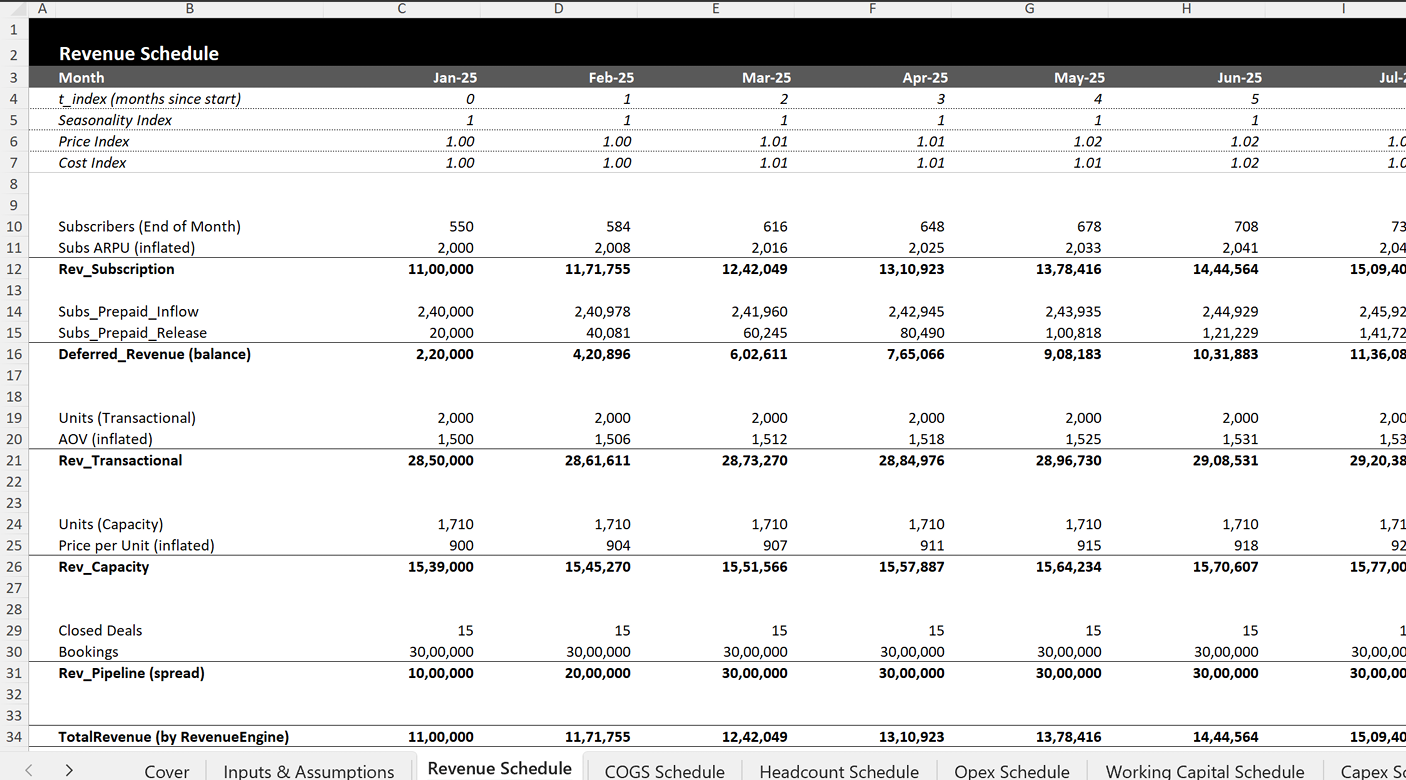This screenshot has height=780, width=1406.
Task: Click the Select All corner above row 1
Action: pos(14,8)
